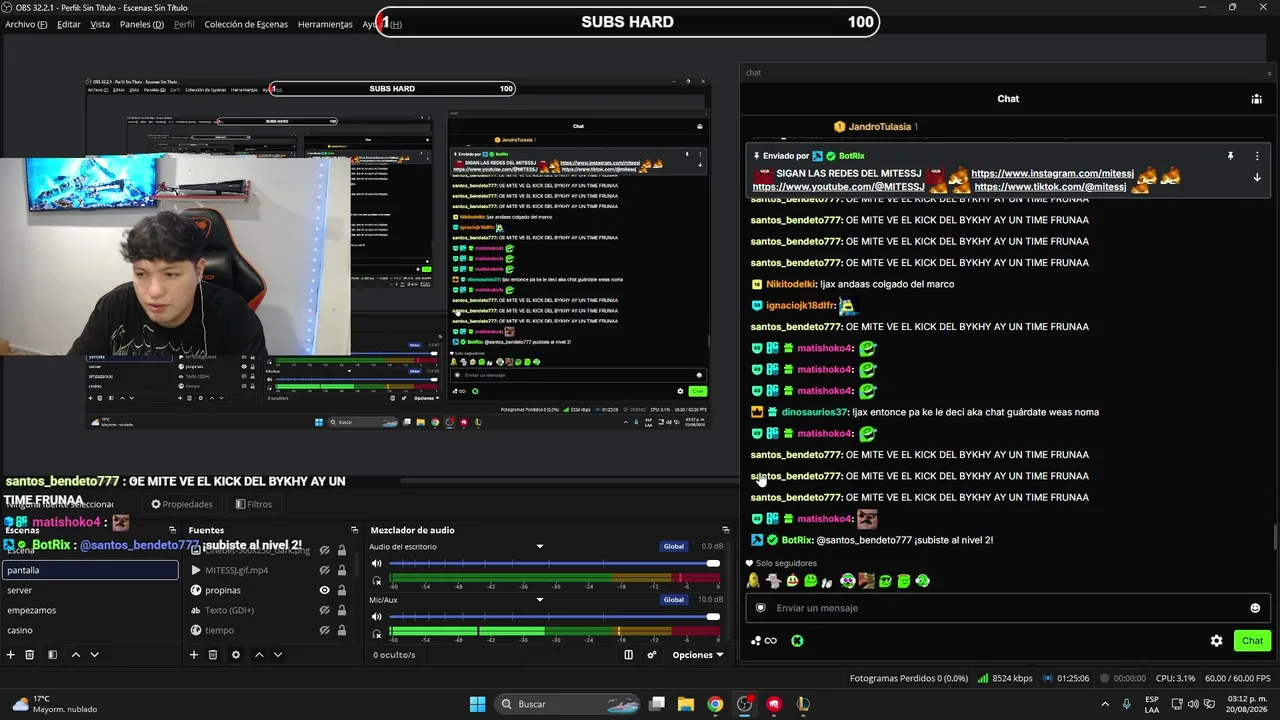Add a new scene with the plus icon
Screen dimensions: 1280x720
pos(11,655)
